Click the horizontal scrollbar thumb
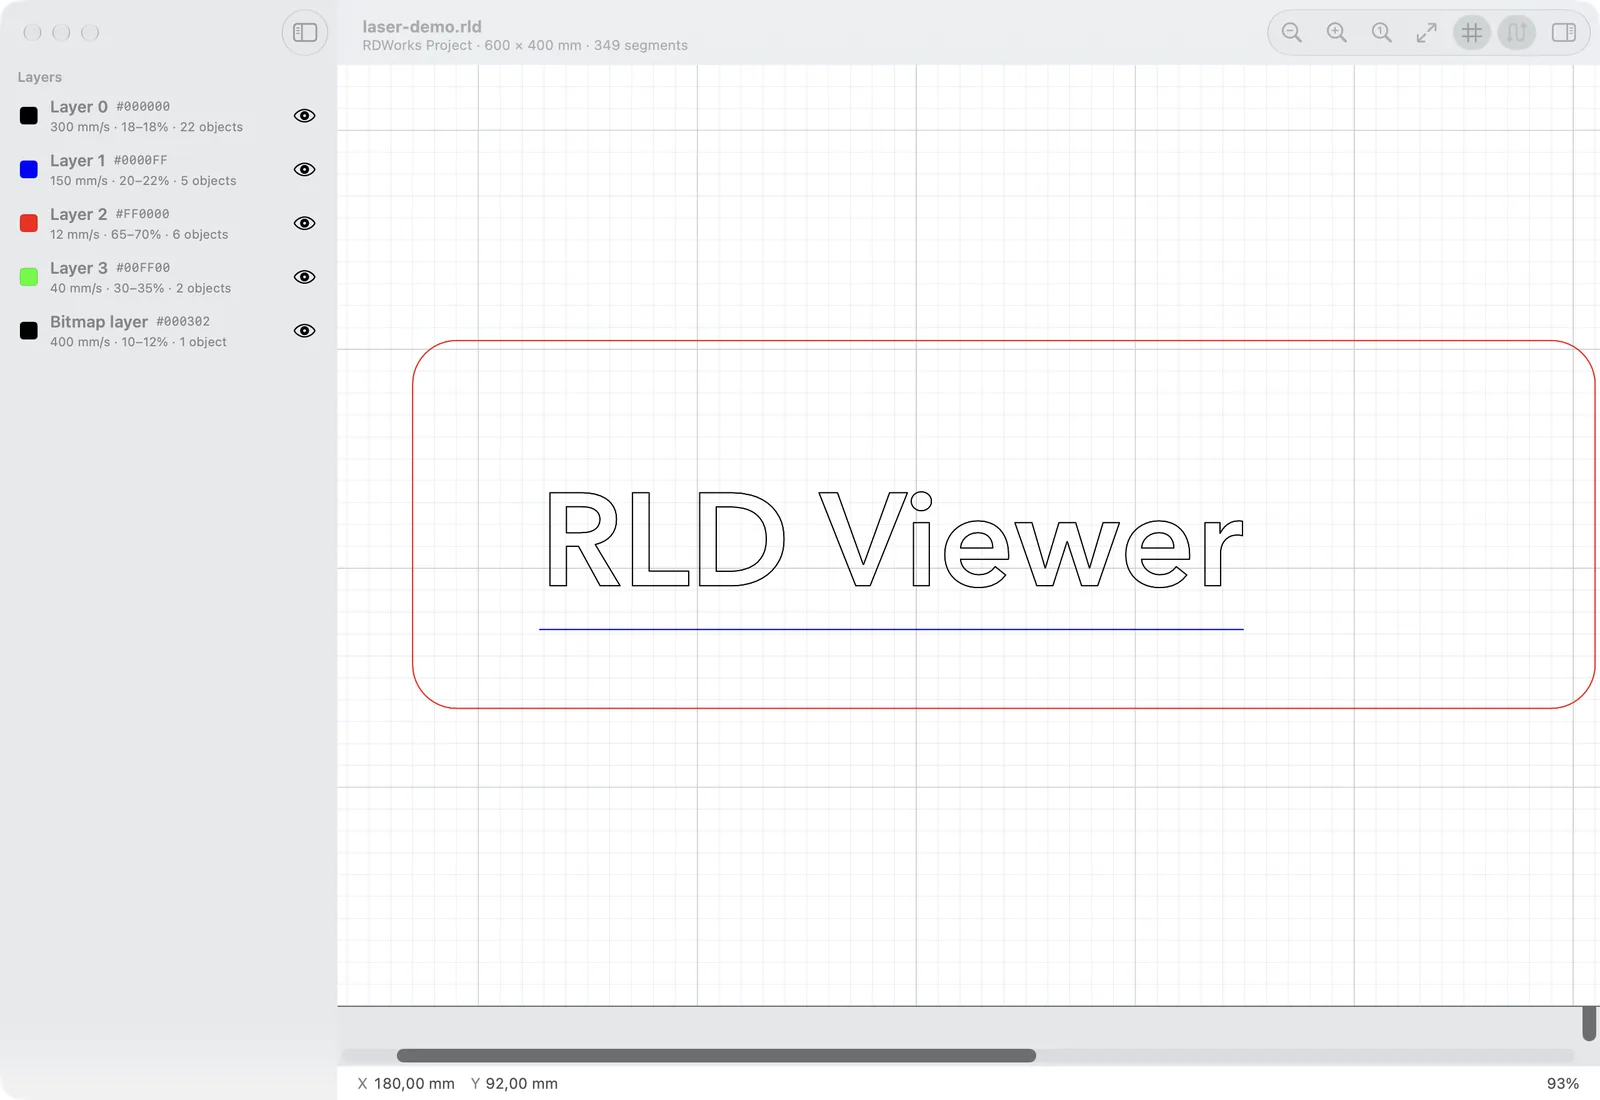The width and height of the screenshot is (1600, 1100). point(716,1056)
